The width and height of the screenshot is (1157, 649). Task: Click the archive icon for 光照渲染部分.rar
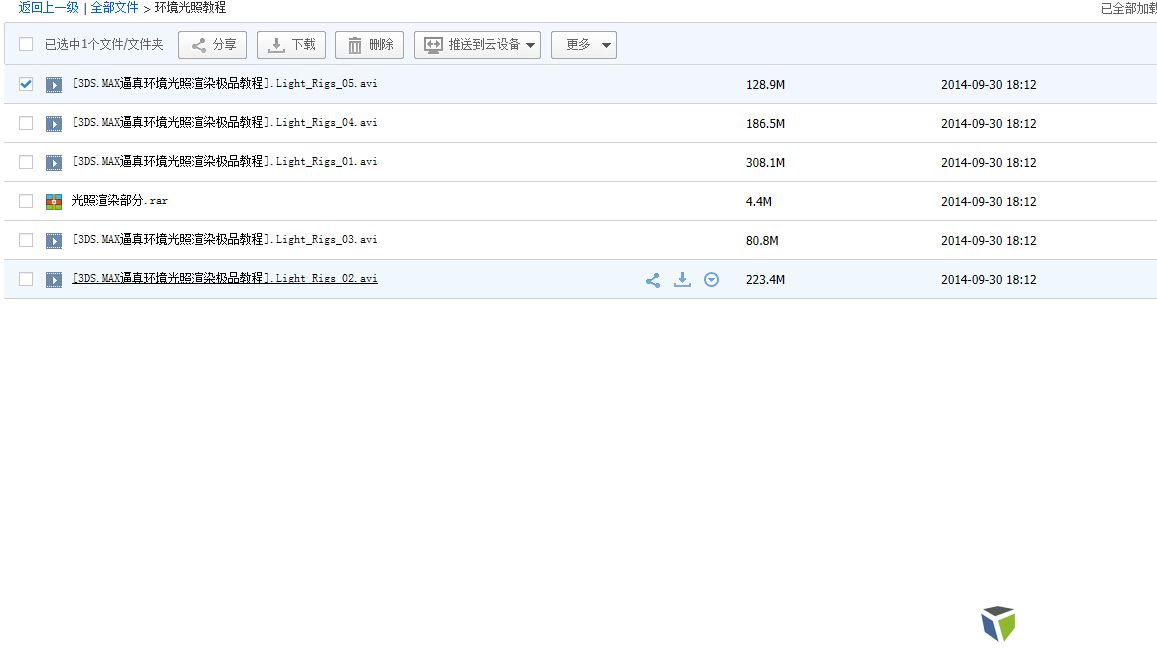pyautogui.click(x=54, y=202)
